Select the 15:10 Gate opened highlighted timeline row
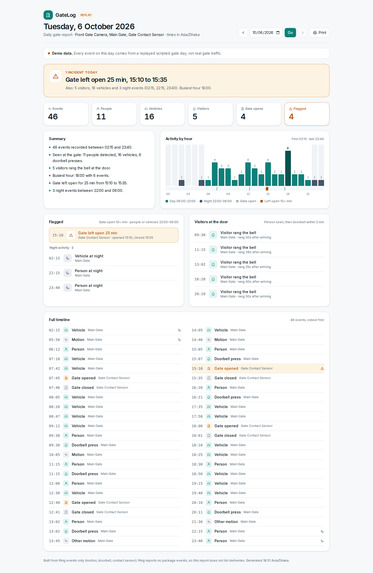The height and width of the screenshot is (573, 373). click(258, 368)
